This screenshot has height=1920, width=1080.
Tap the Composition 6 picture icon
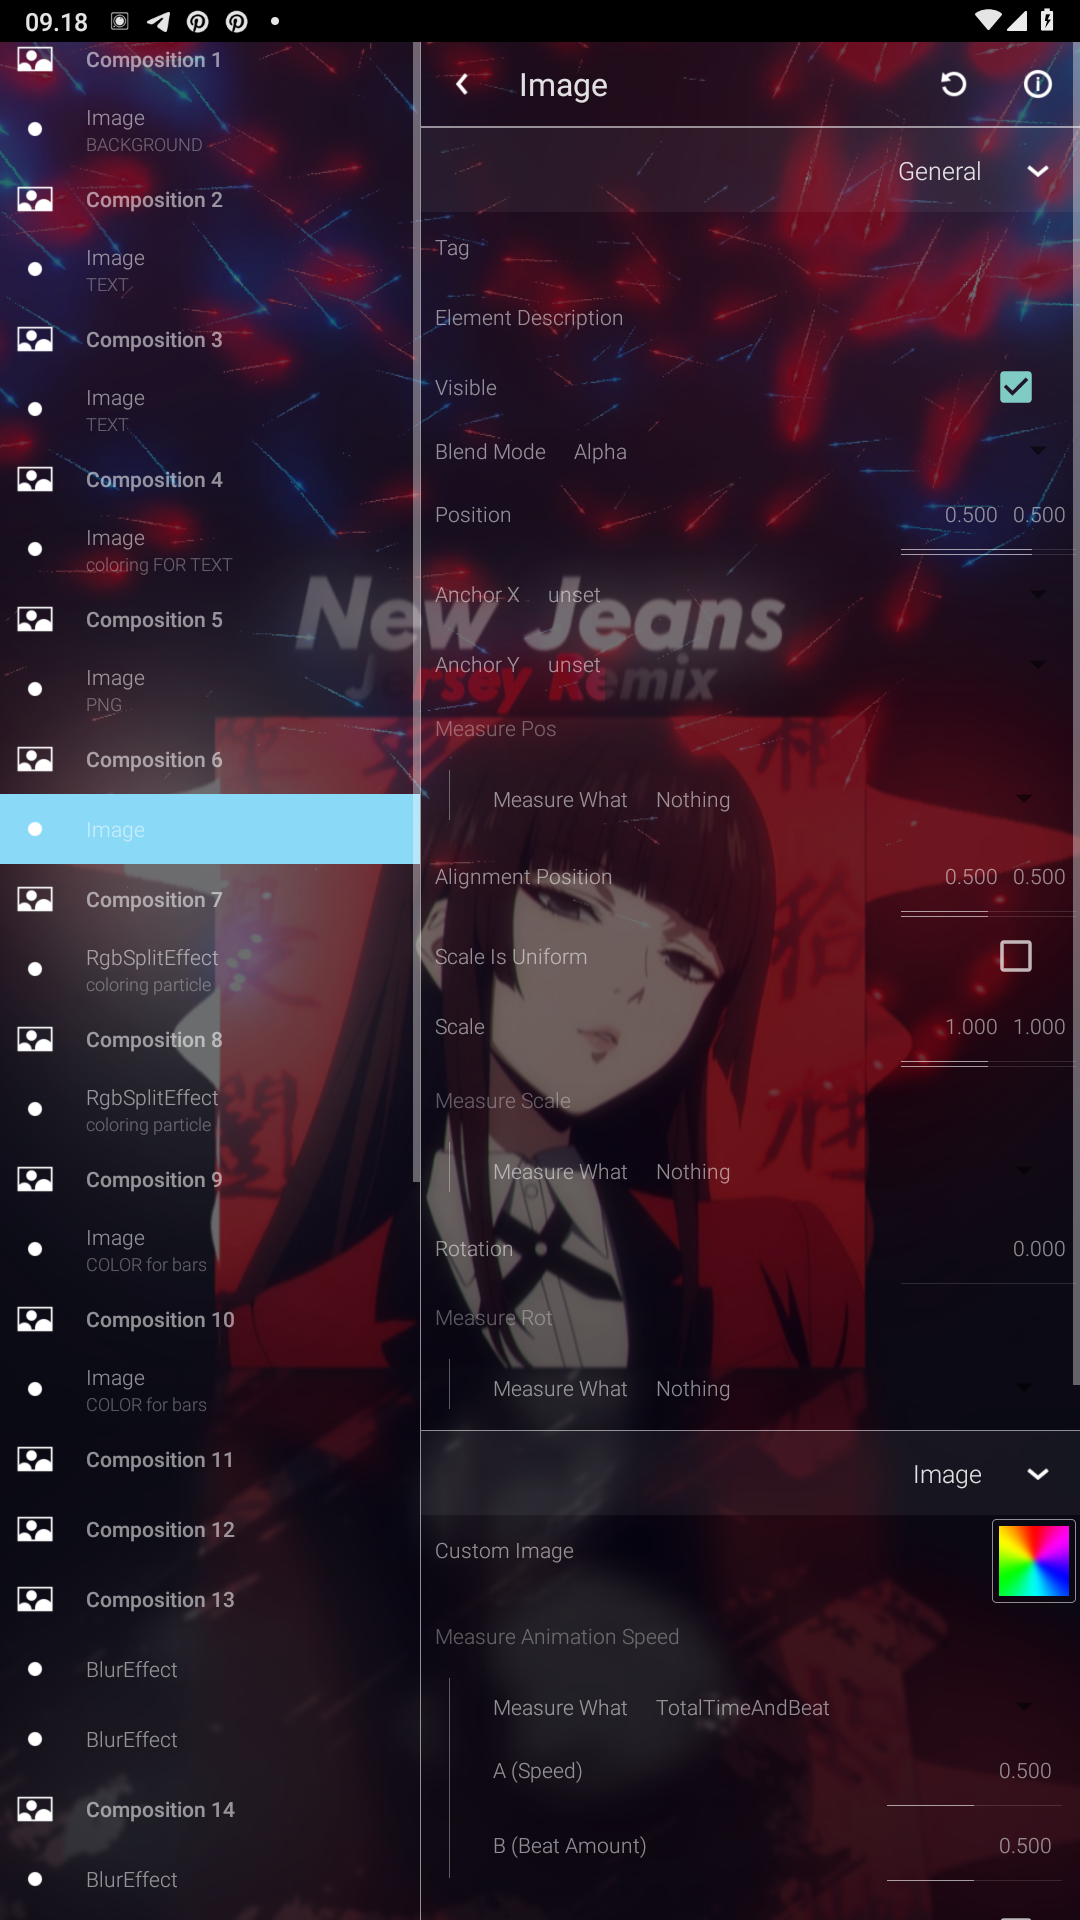pyautogui.click(x=35, y=760)
